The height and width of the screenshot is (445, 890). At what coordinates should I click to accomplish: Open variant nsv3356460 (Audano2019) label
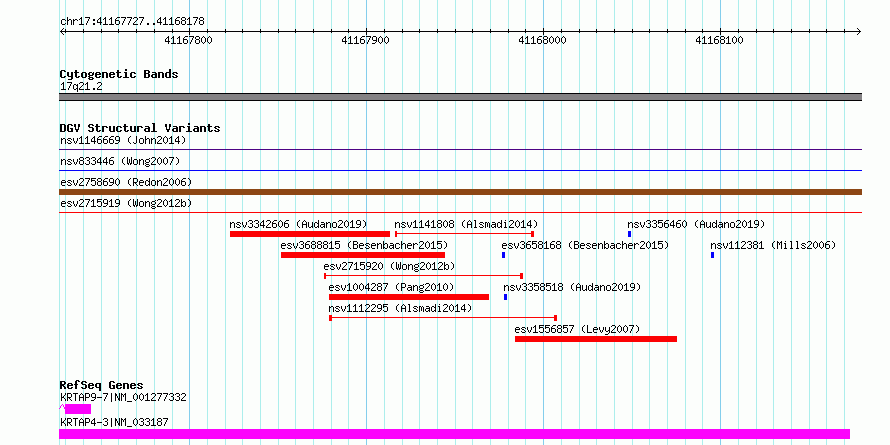[x=696, y=224]
